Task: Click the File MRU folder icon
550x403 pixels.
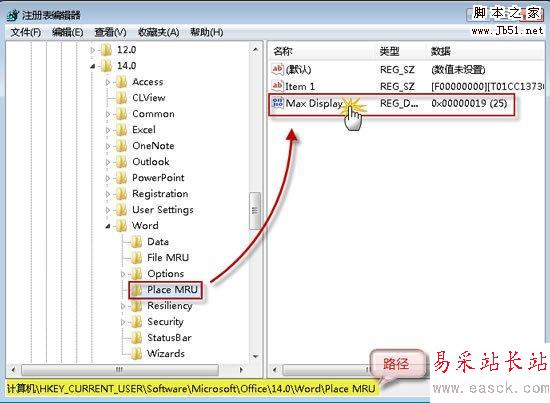Action: point(136,258)
